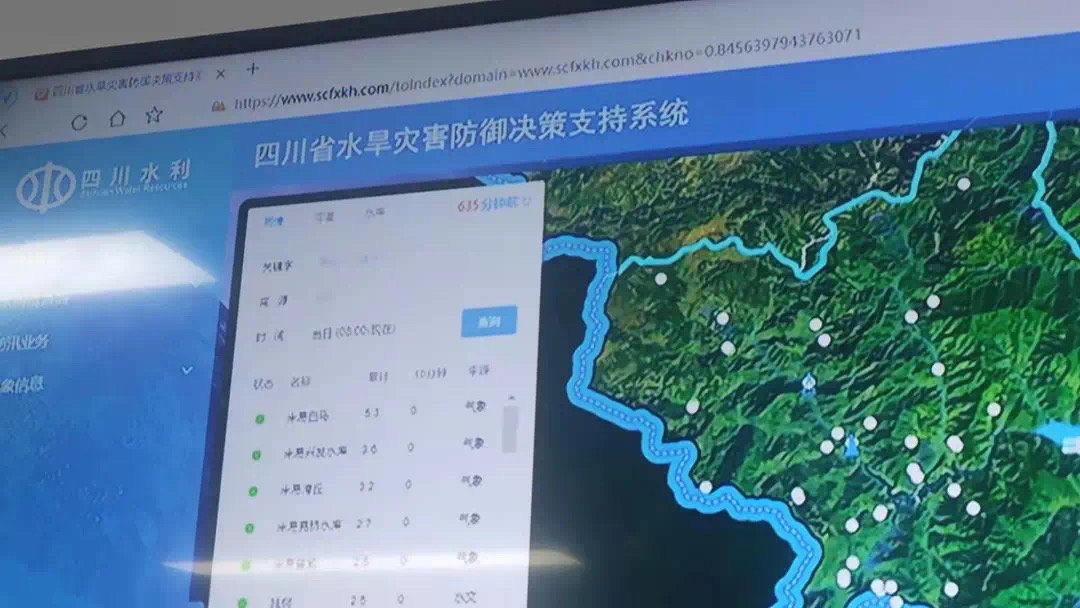Click the favorites star icon

(x=153, y=115)
